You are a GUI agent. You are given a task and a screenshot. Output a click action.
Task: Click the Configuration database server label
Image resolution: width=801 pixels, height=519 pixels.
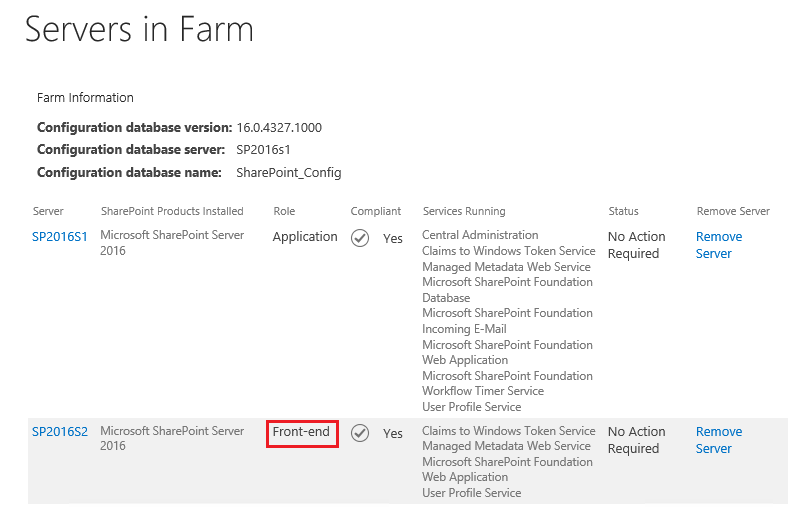tap(131, 150)
